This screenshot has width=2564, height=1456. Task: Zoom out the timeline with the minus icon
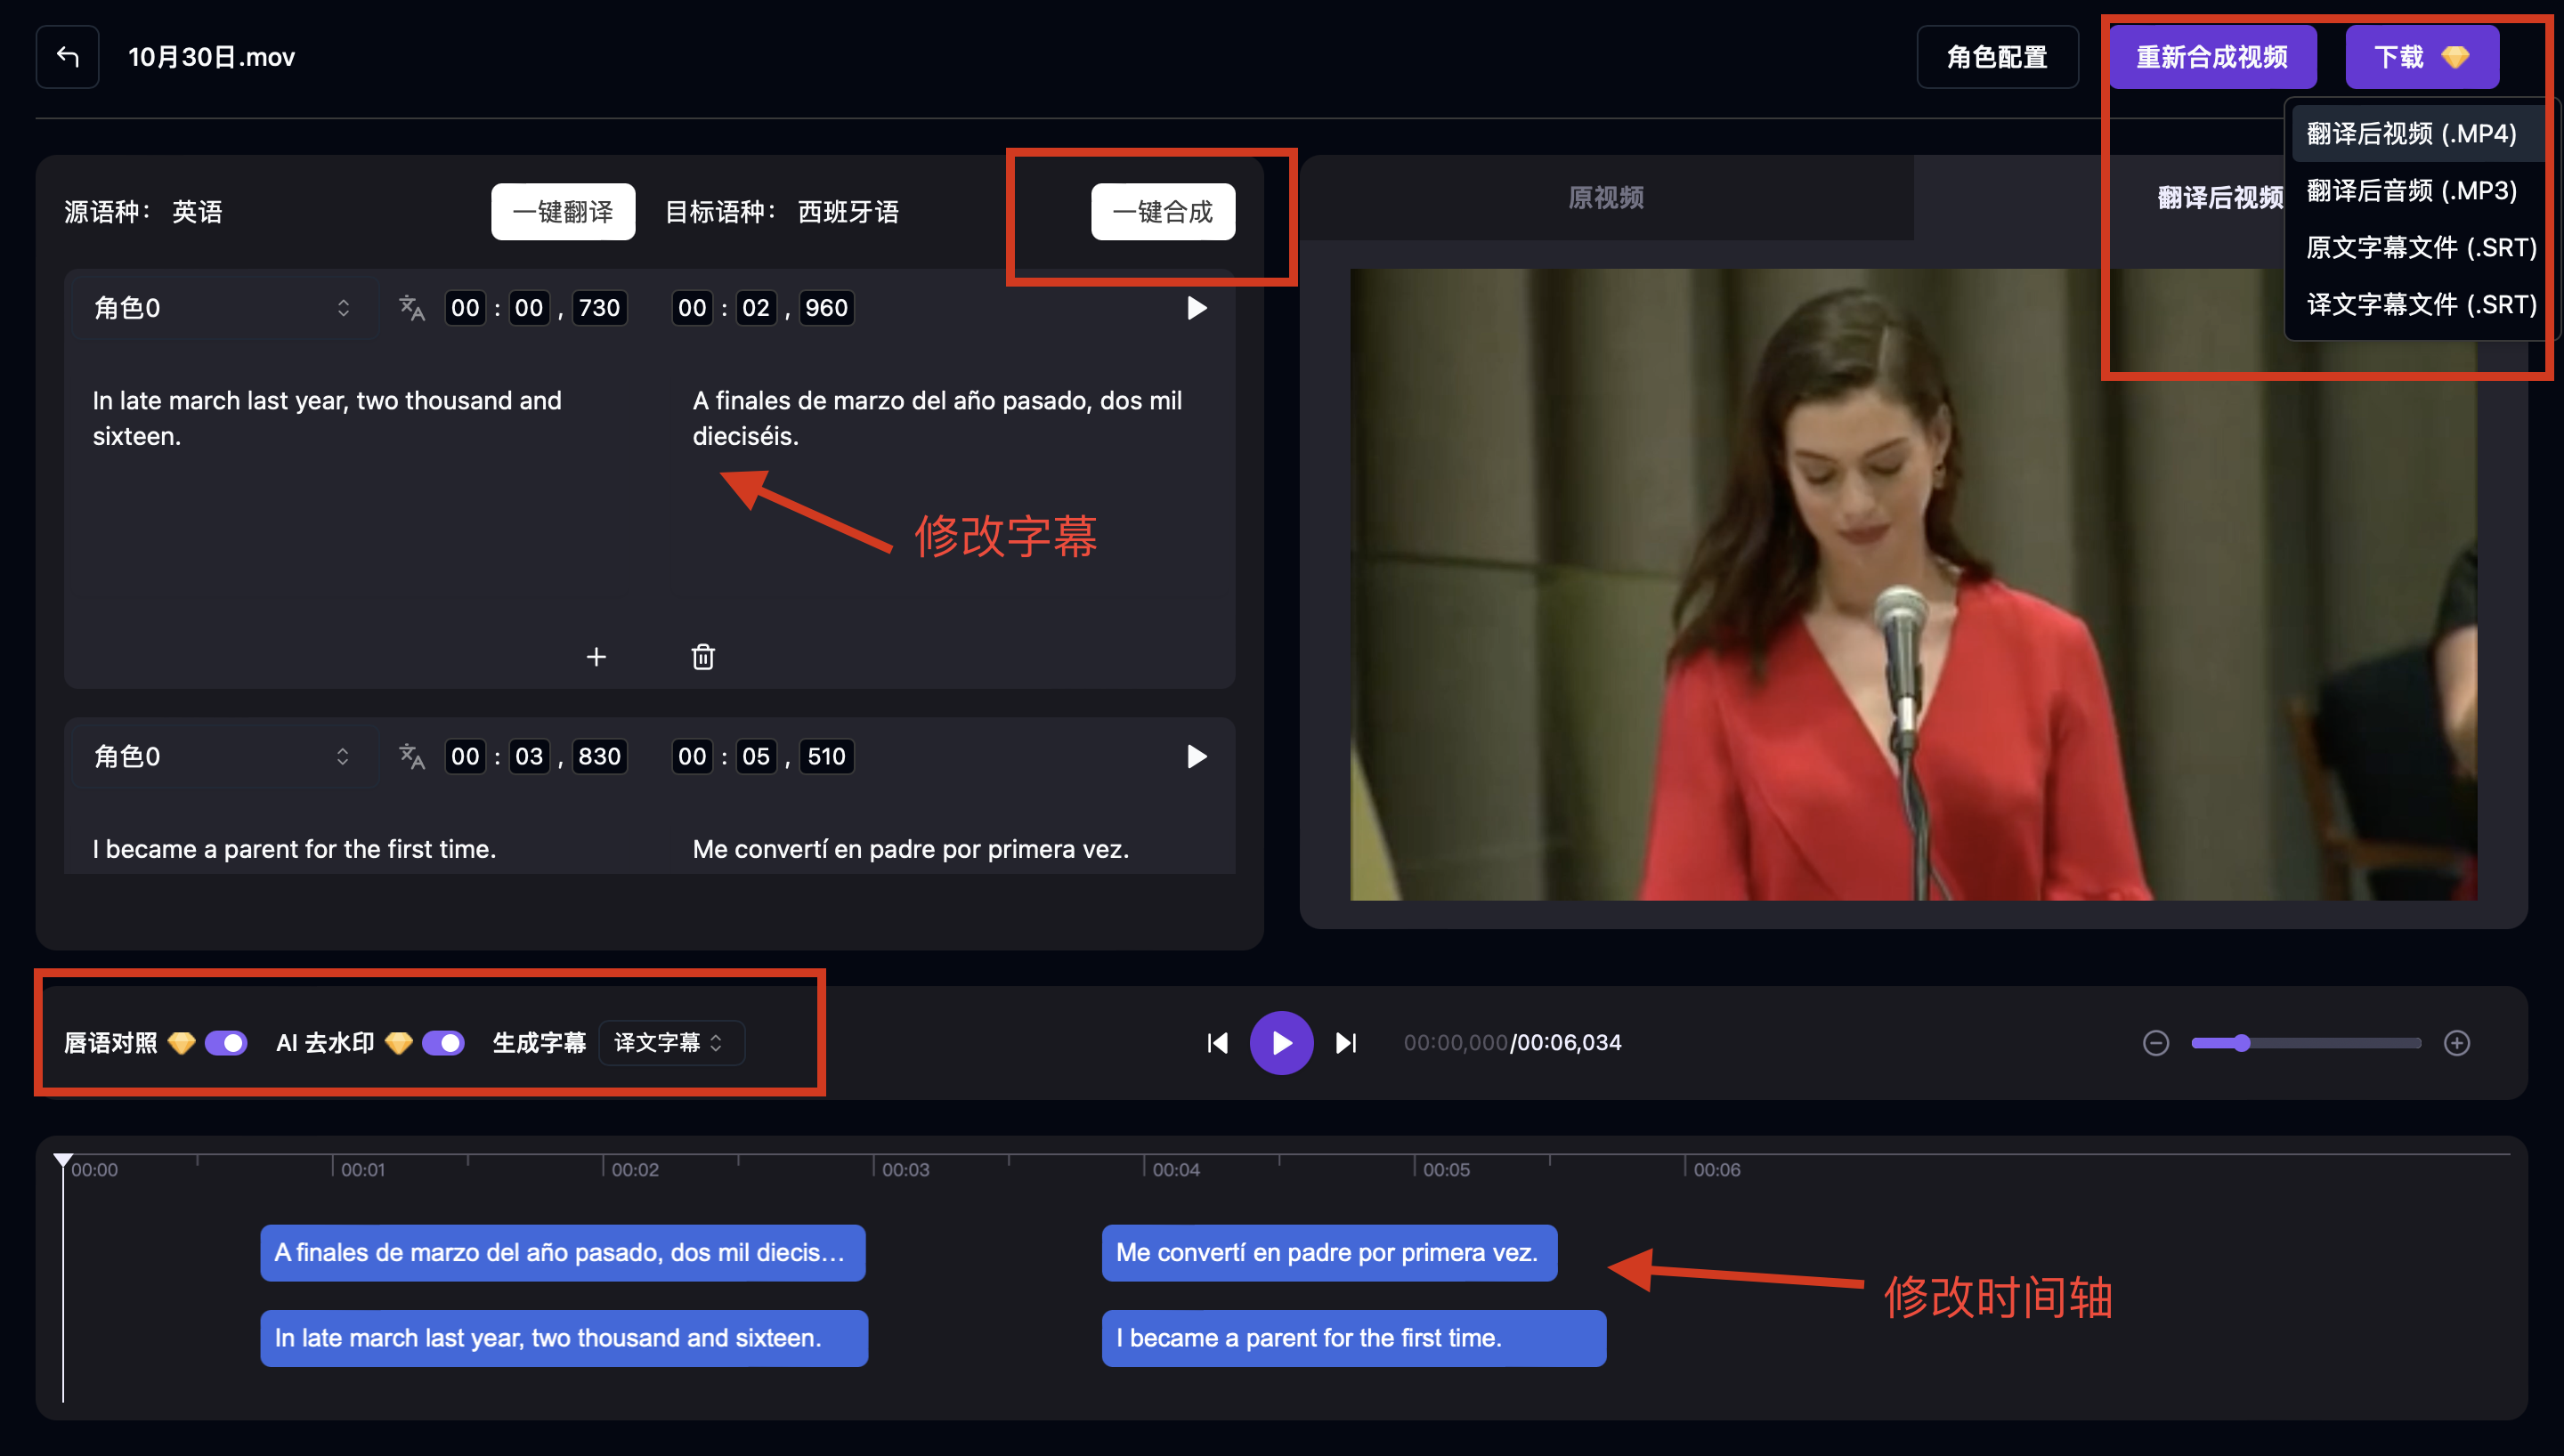click(x=2156, y=1043)
